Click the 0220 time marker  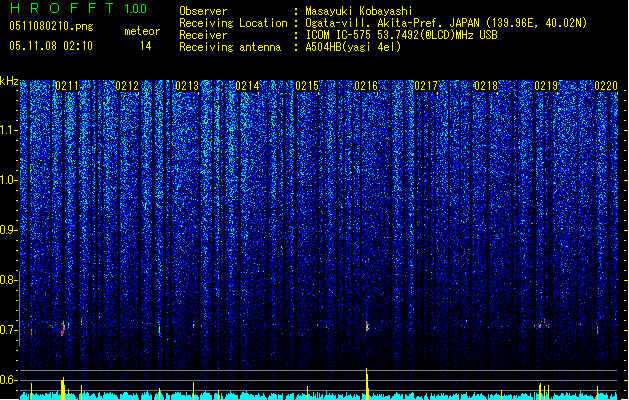(606, 86)
